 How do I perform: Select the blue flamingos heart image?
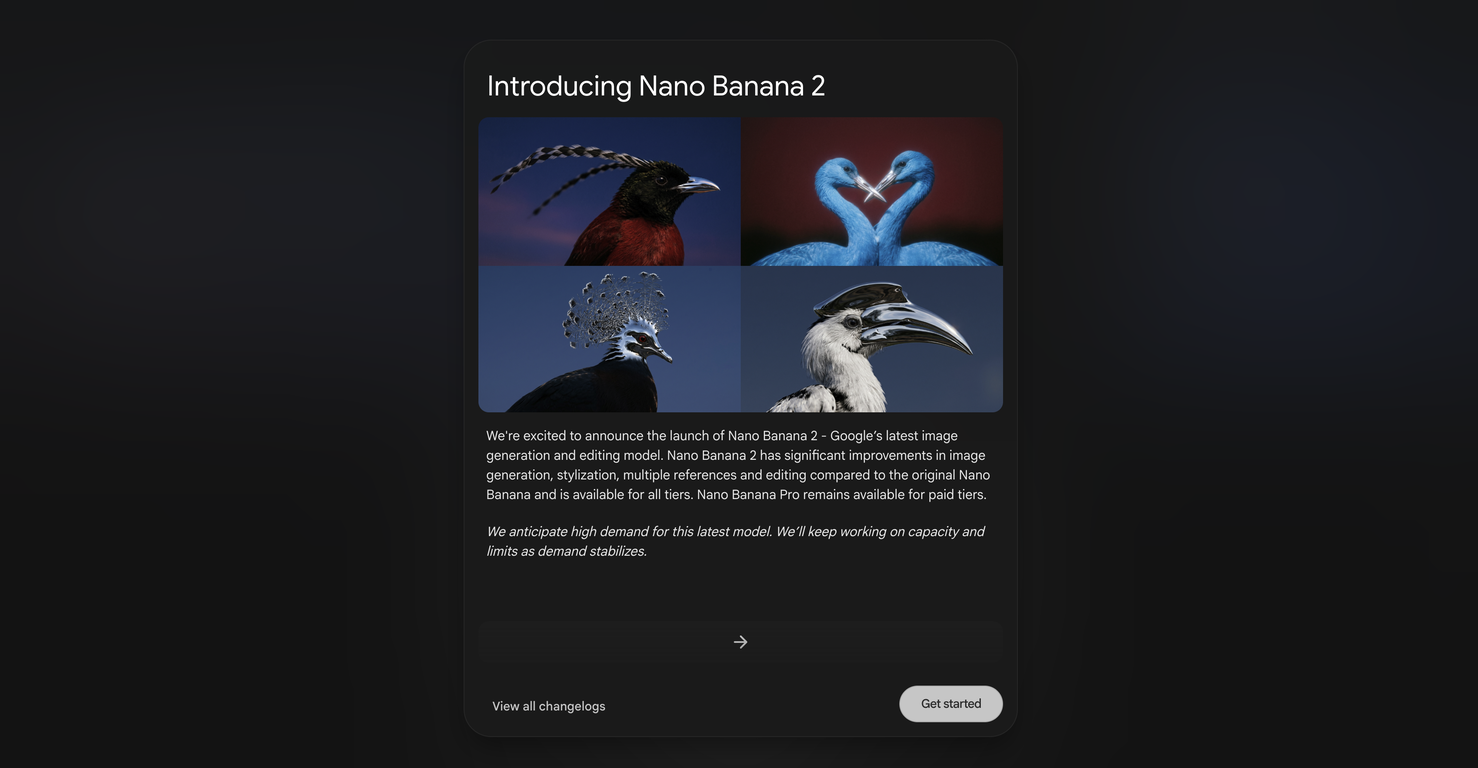click(x=872, y=191)
